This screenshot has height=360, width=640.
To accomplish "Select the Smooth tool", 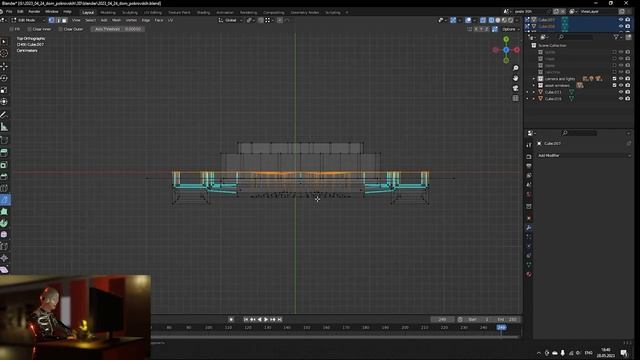I will 4,235.
